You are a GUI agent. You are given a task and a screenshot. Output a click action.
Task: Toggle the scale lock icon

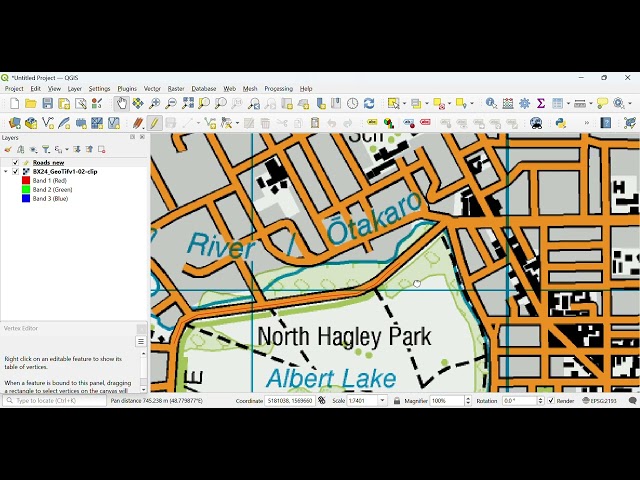click(x=397, y=401)
